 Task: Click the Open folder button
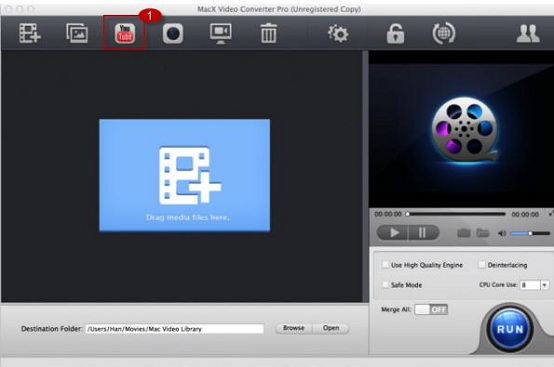(331, 328)
